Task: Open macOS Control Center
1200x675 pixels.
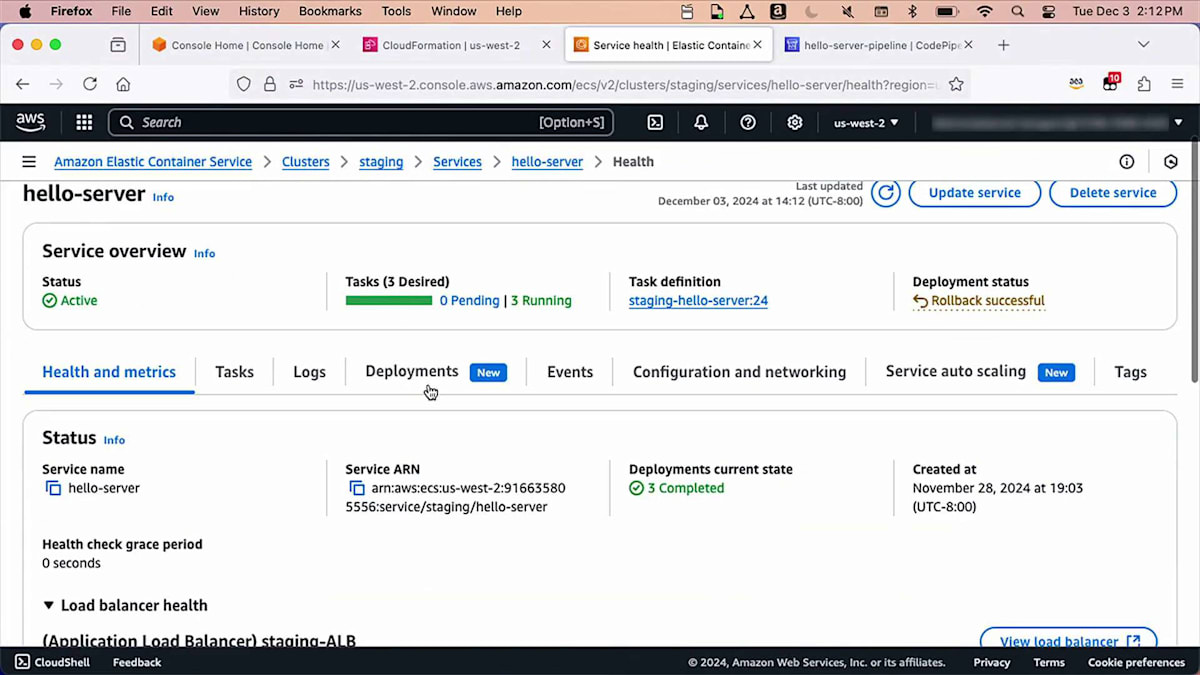Action: pos(1048,12)
